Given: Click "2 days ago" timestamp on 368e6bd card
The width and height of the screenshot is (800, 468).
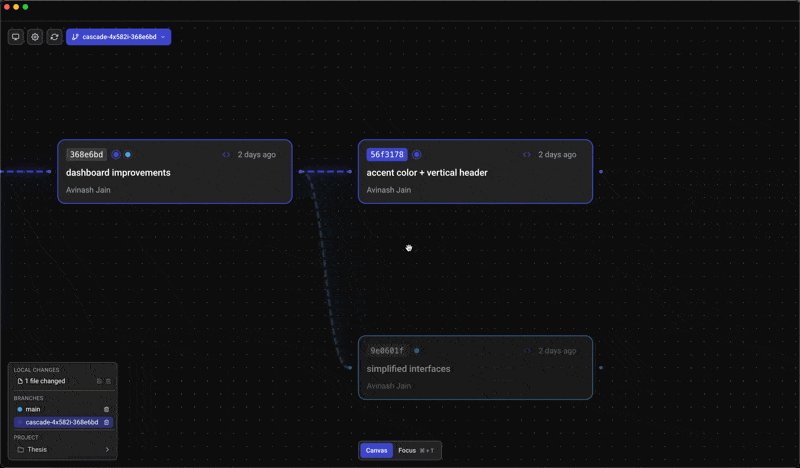Looking at the screenshot, I should point(257,155).
